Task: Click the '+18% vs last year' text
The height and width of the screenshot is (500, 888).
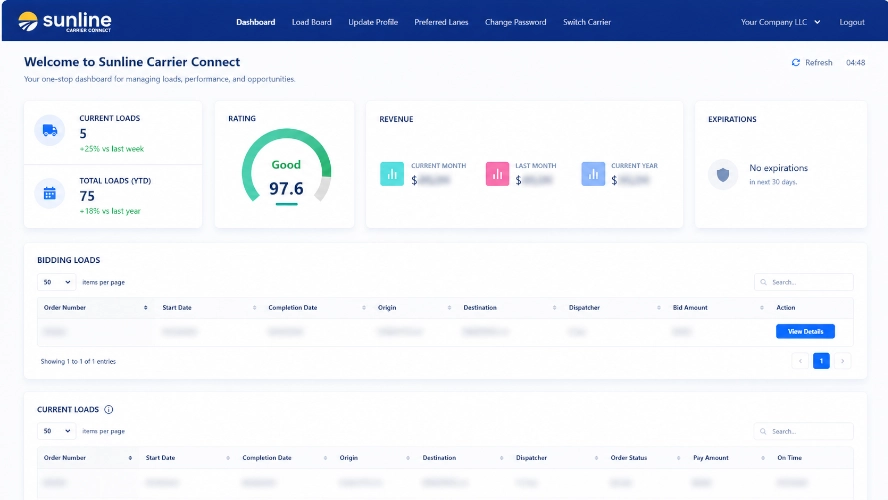Action: [x=110, y=211]
